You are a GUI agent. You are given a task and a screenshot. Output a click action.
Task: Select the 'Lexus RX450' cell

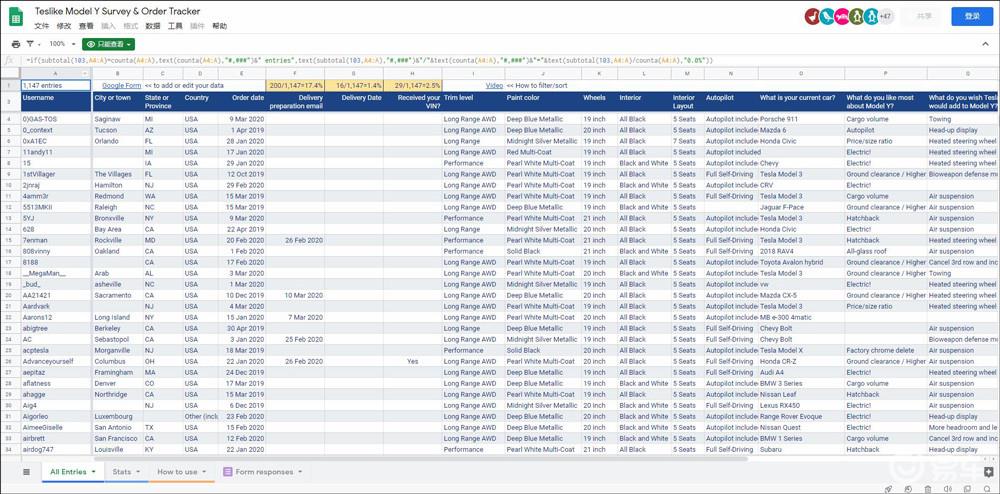click(x=800, y=405)
